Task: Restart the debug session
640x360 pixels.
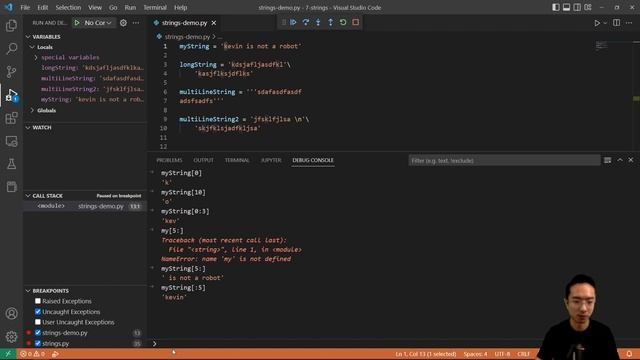Action: point(343,22)
